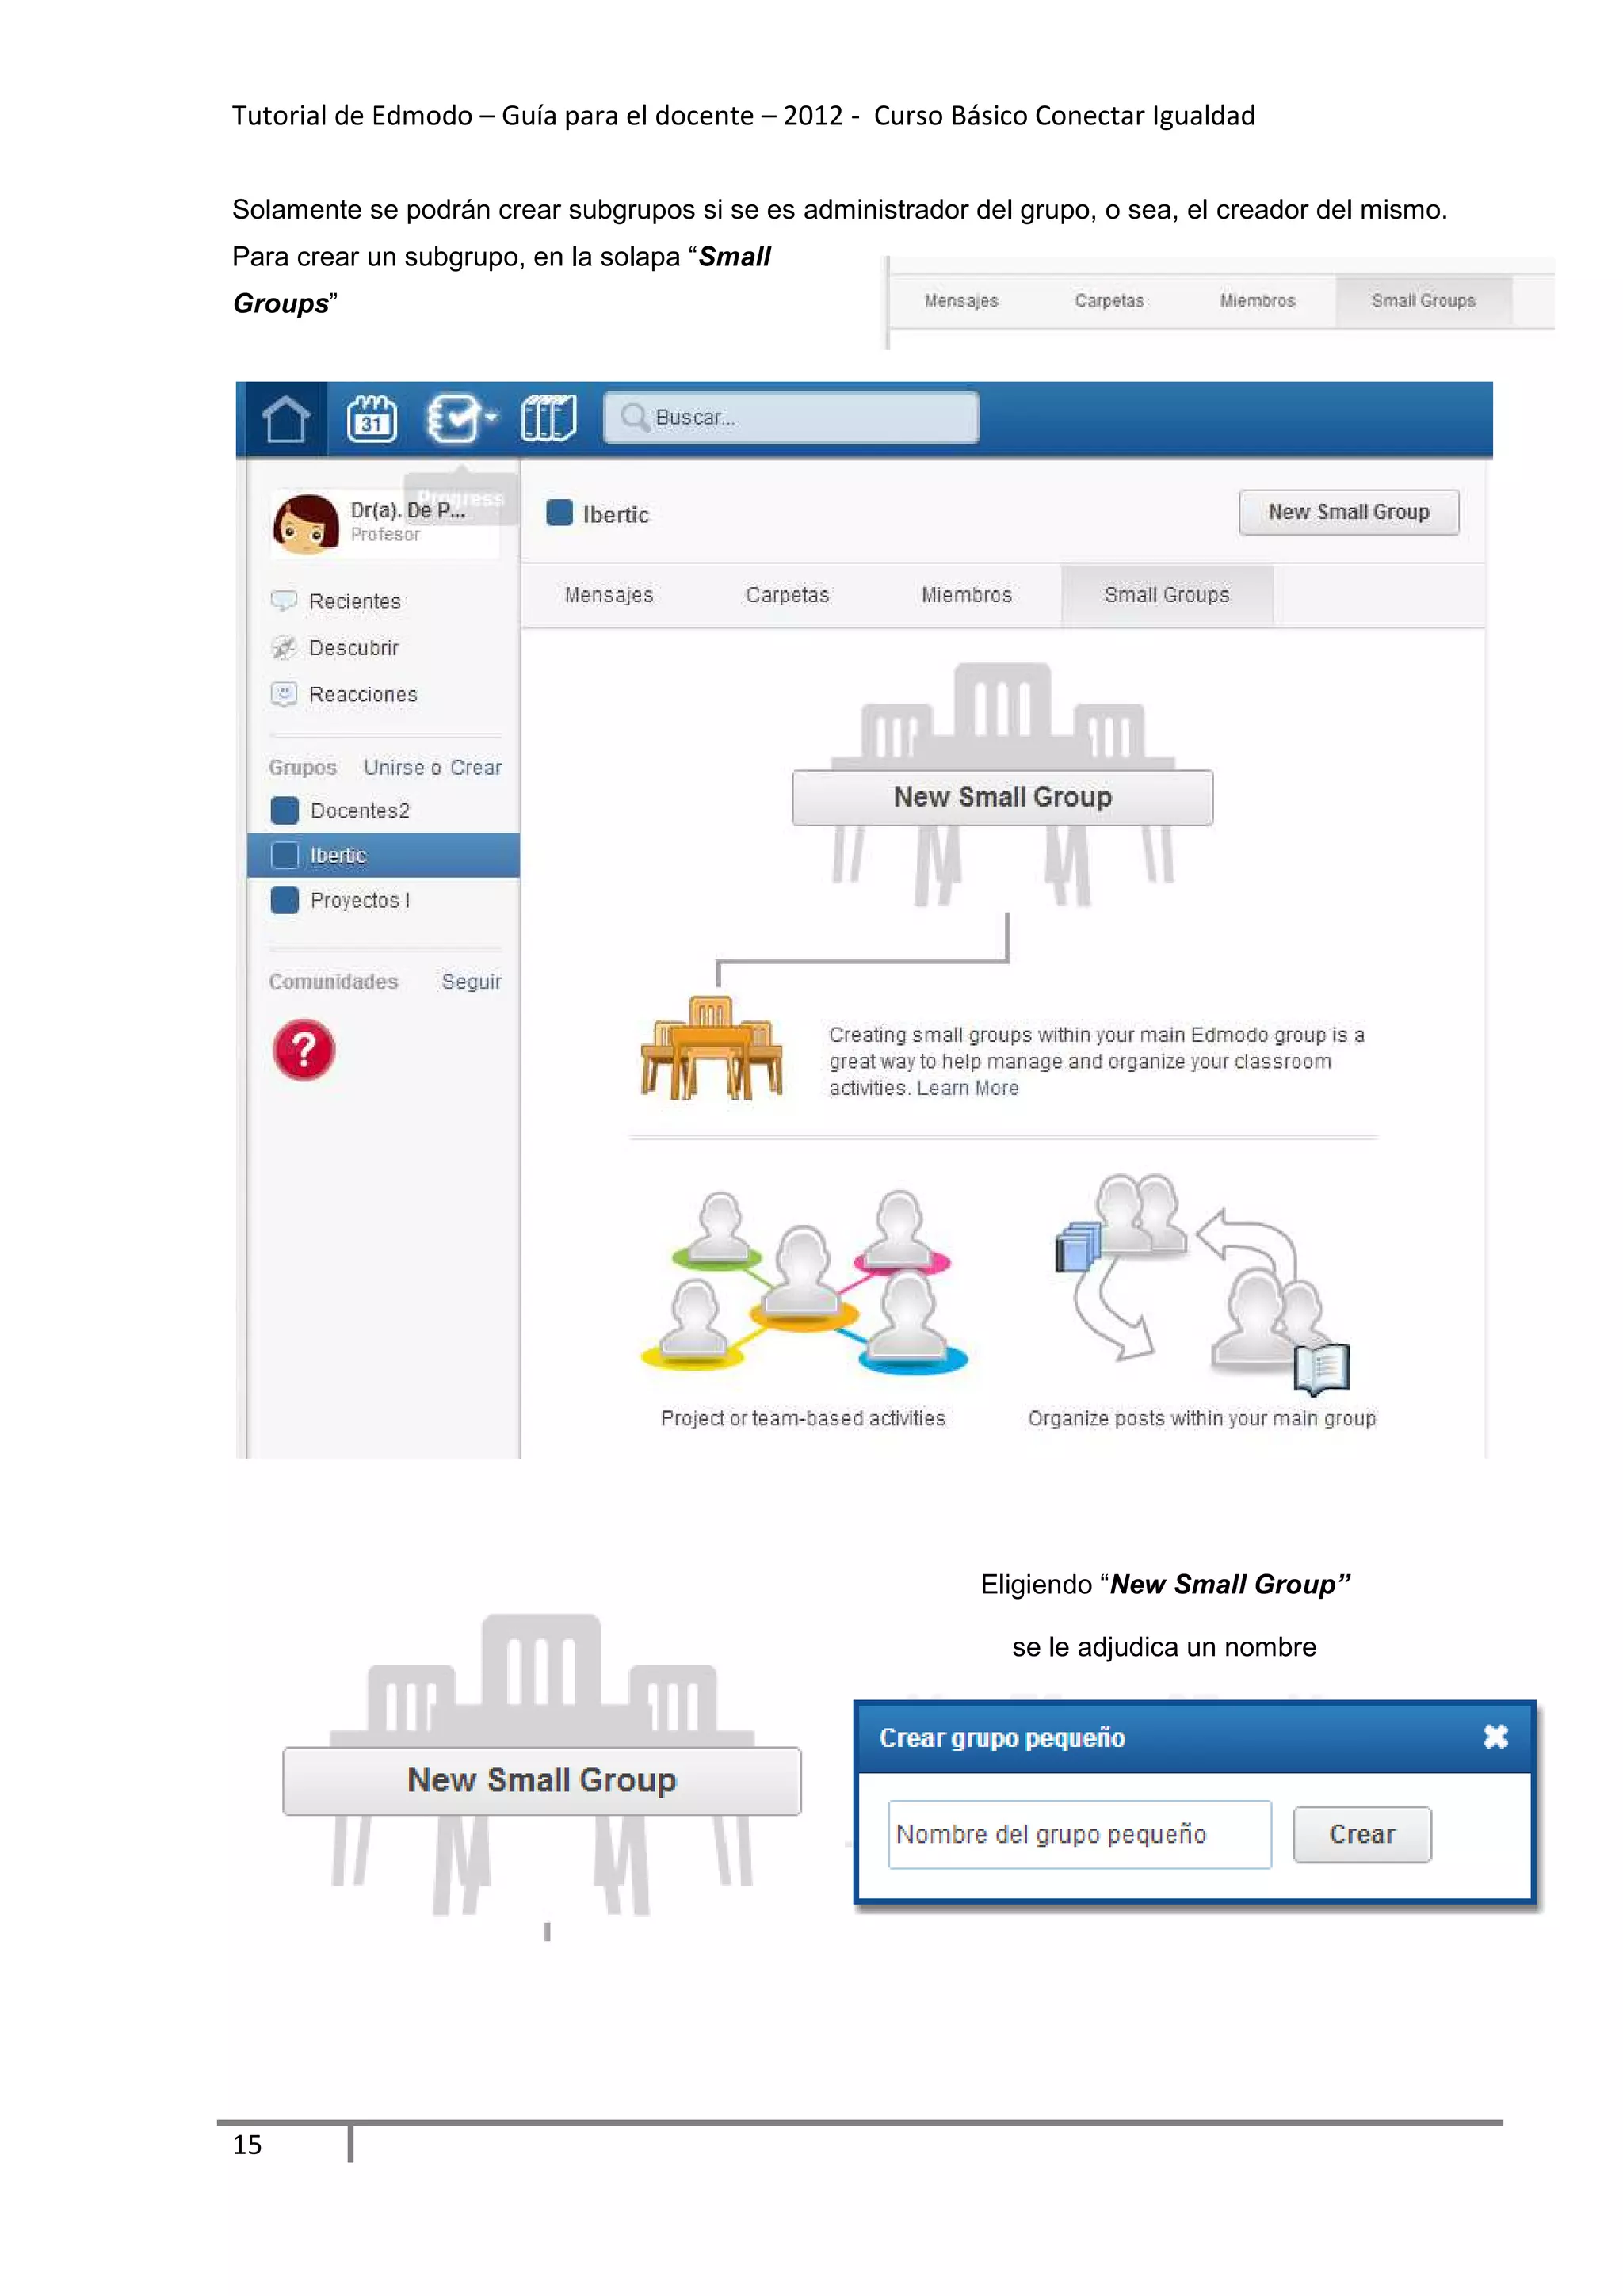This screenshot has width=1623, height=2296.
Task: Expand the Progress icon dropdown arrow
Action: 490,418
